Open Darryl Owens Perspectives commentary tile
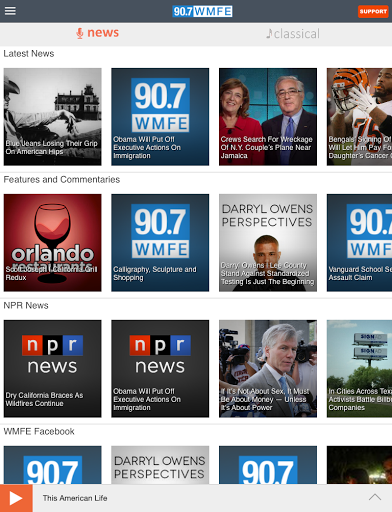The width and height of the screenshot is (392, 512). 268,243
